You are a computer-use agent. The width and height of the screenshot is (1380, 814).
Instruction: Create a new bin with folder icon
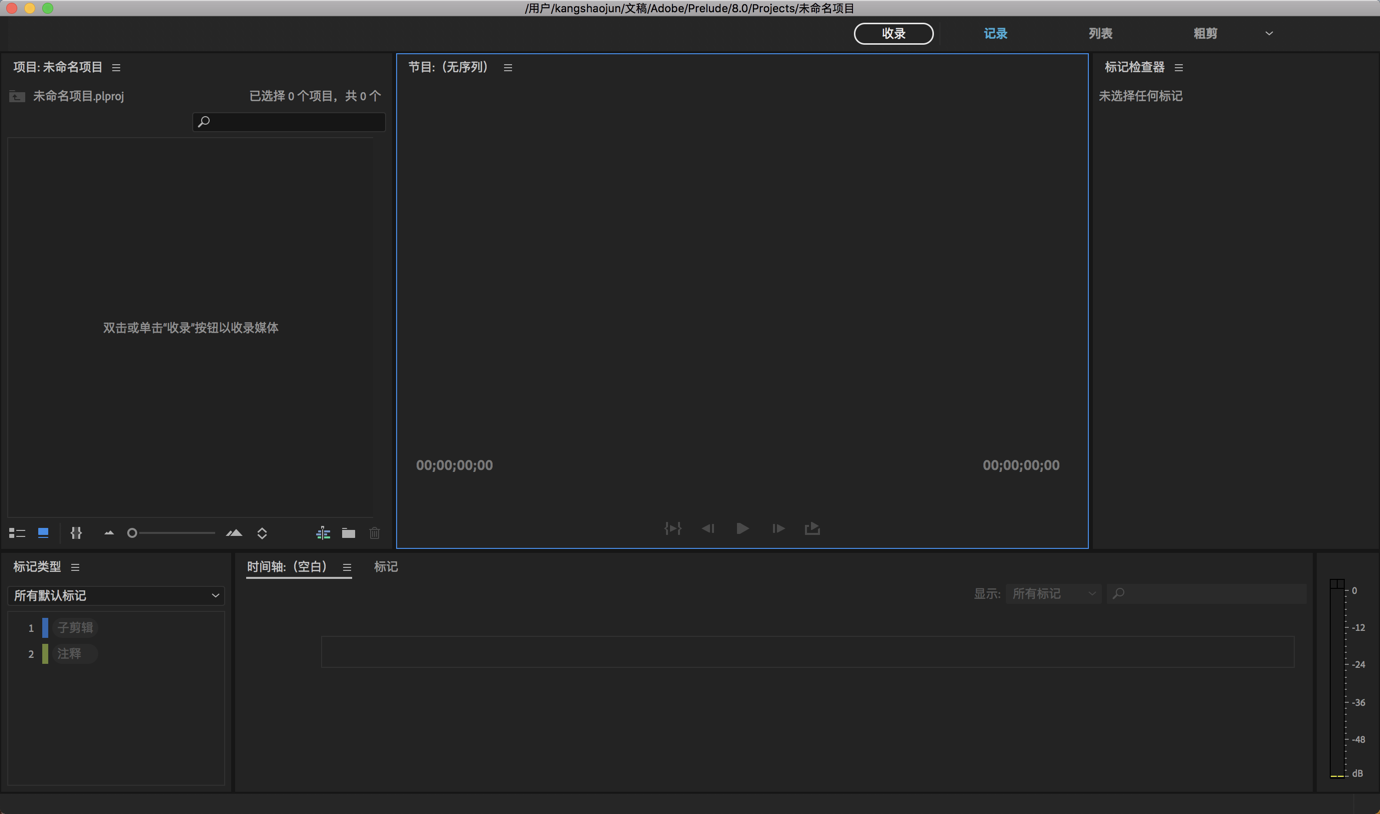click(x=348, y=533)
